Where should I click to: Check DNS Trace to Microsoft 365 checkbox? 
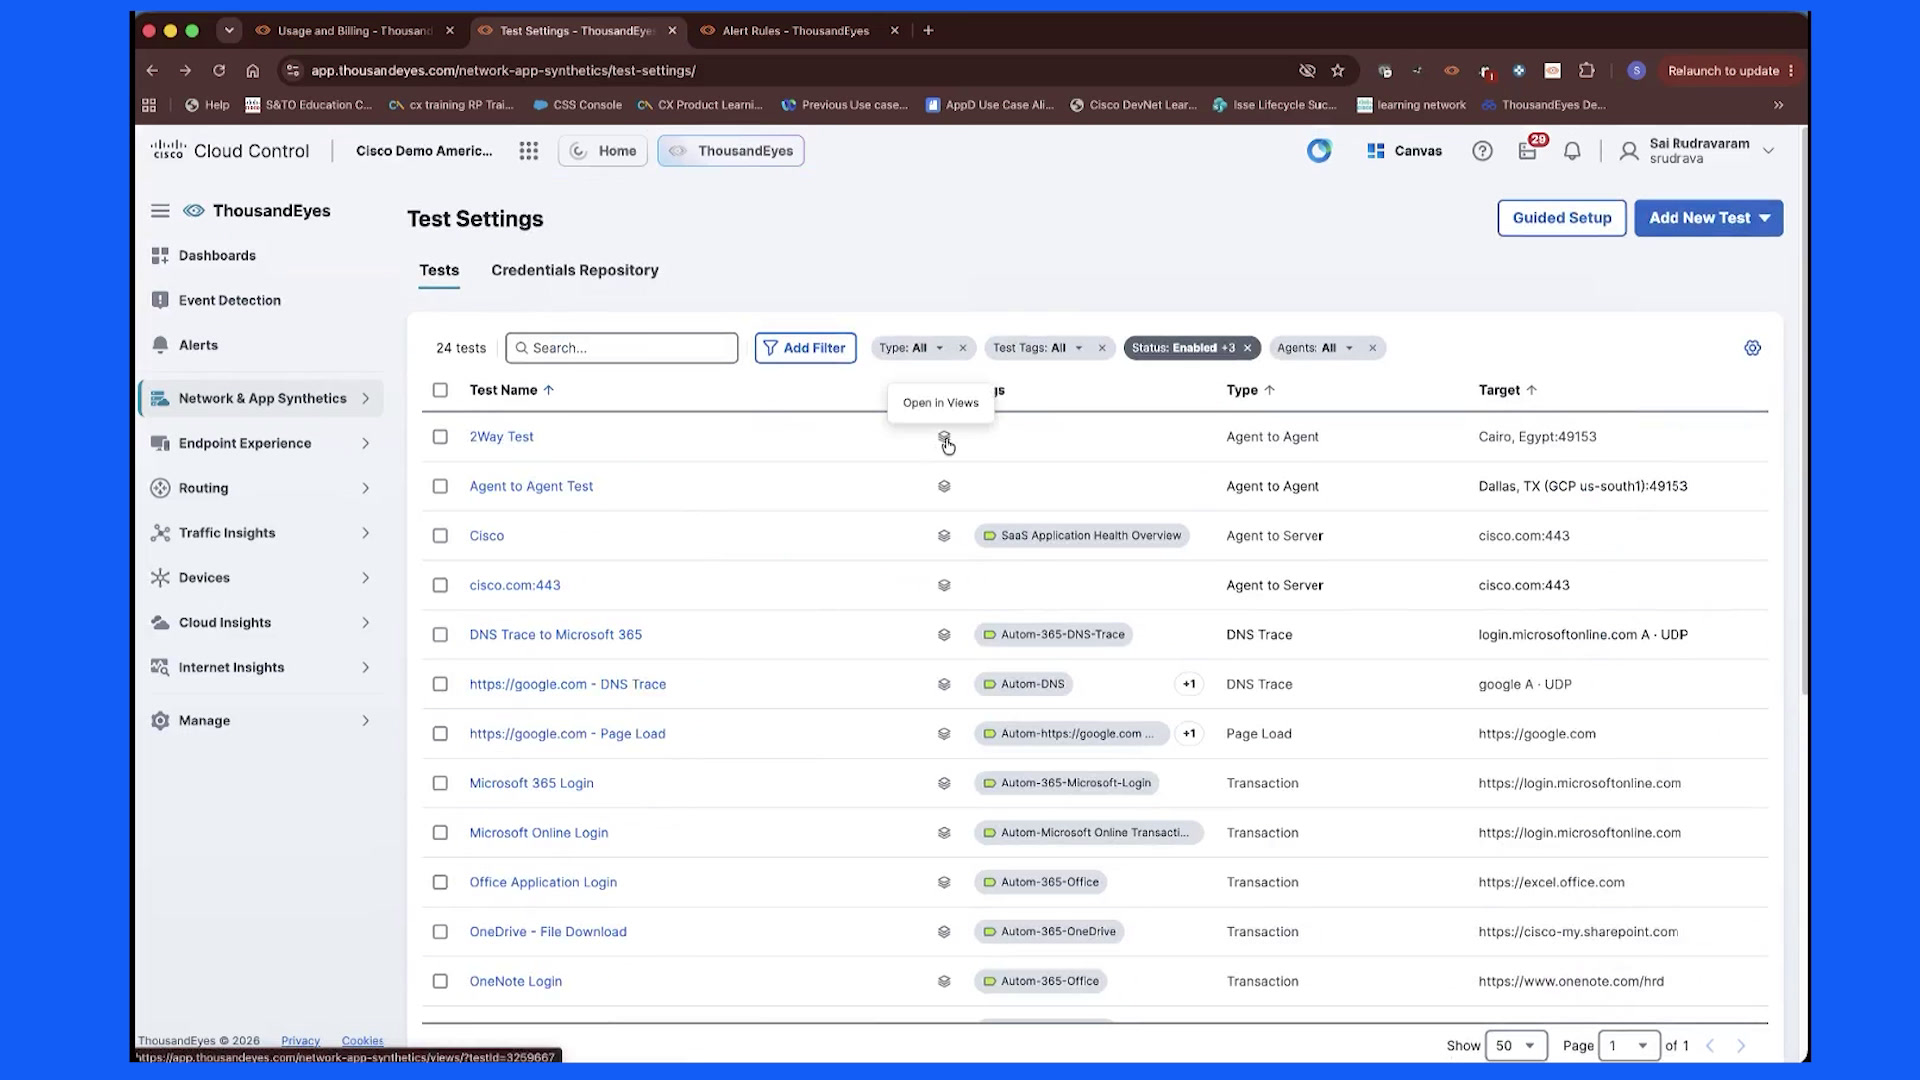coord(440,635)
